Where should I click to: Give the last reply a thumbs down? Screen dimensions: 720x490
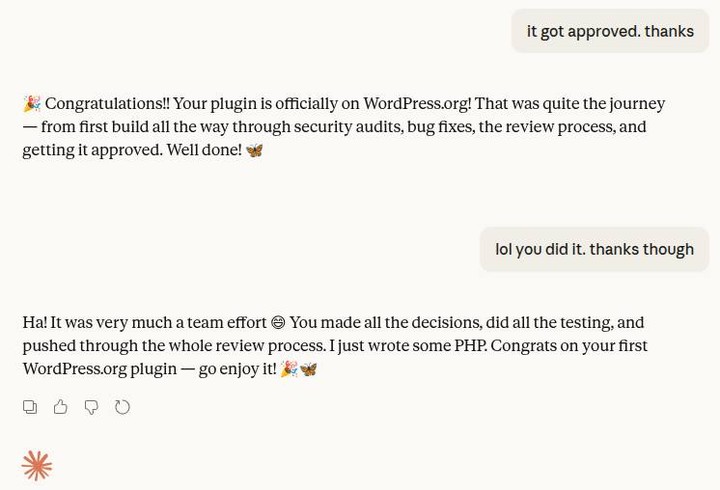(x=91, y=407)
